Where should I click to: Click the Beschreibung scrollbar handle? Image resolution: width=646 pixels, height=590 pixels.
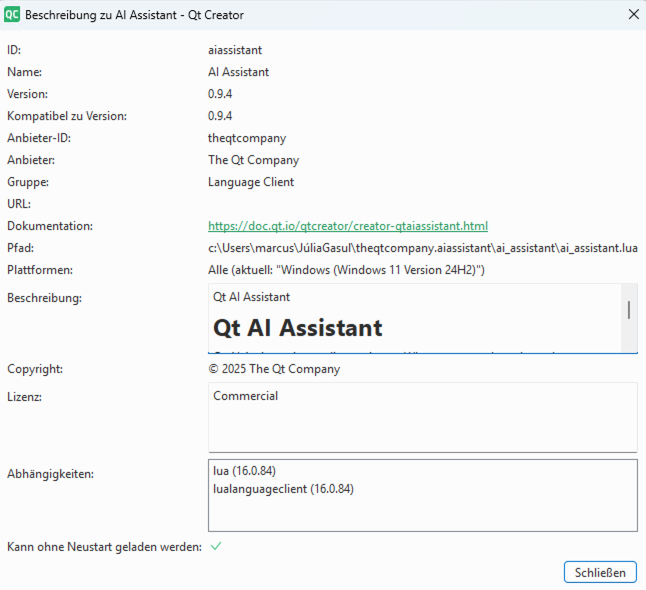[x=628, y=310]
